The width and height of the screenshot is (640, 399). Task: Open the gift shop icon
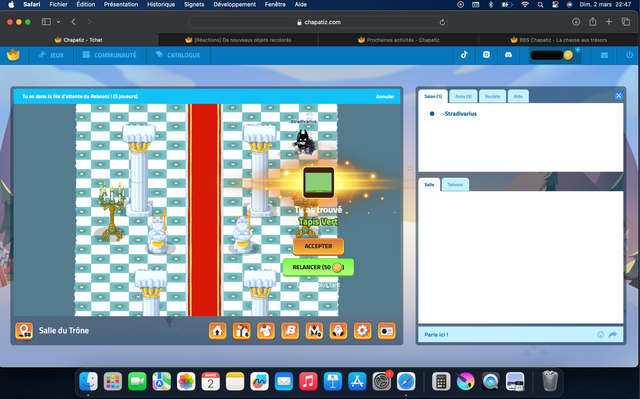[x=242, y=331]
